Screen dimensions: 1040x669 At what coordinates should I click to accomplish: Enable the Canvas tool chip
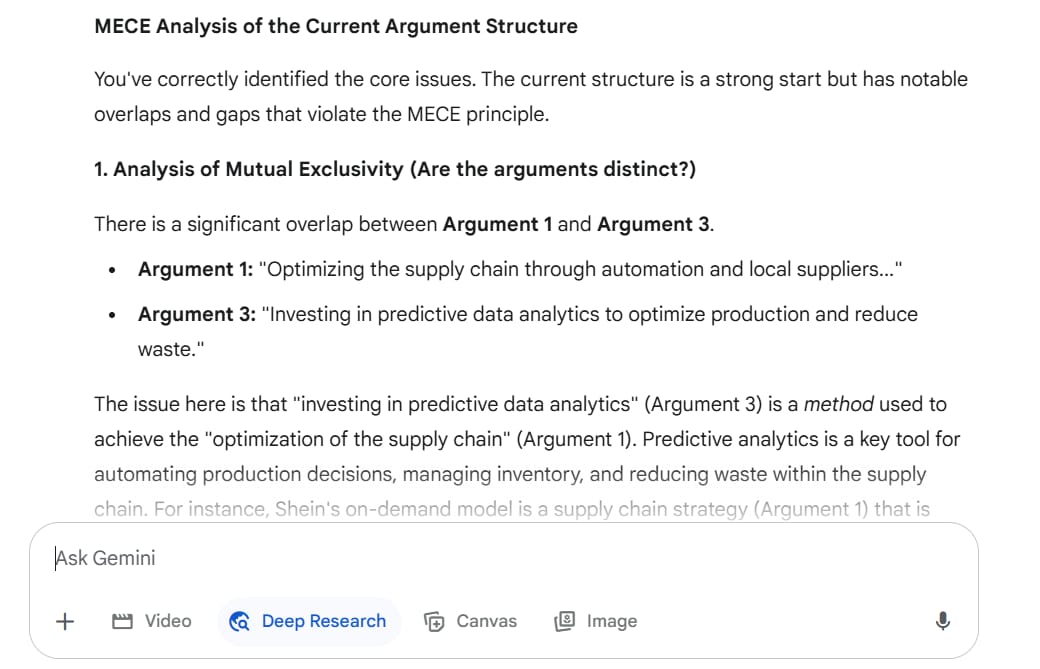470,621
